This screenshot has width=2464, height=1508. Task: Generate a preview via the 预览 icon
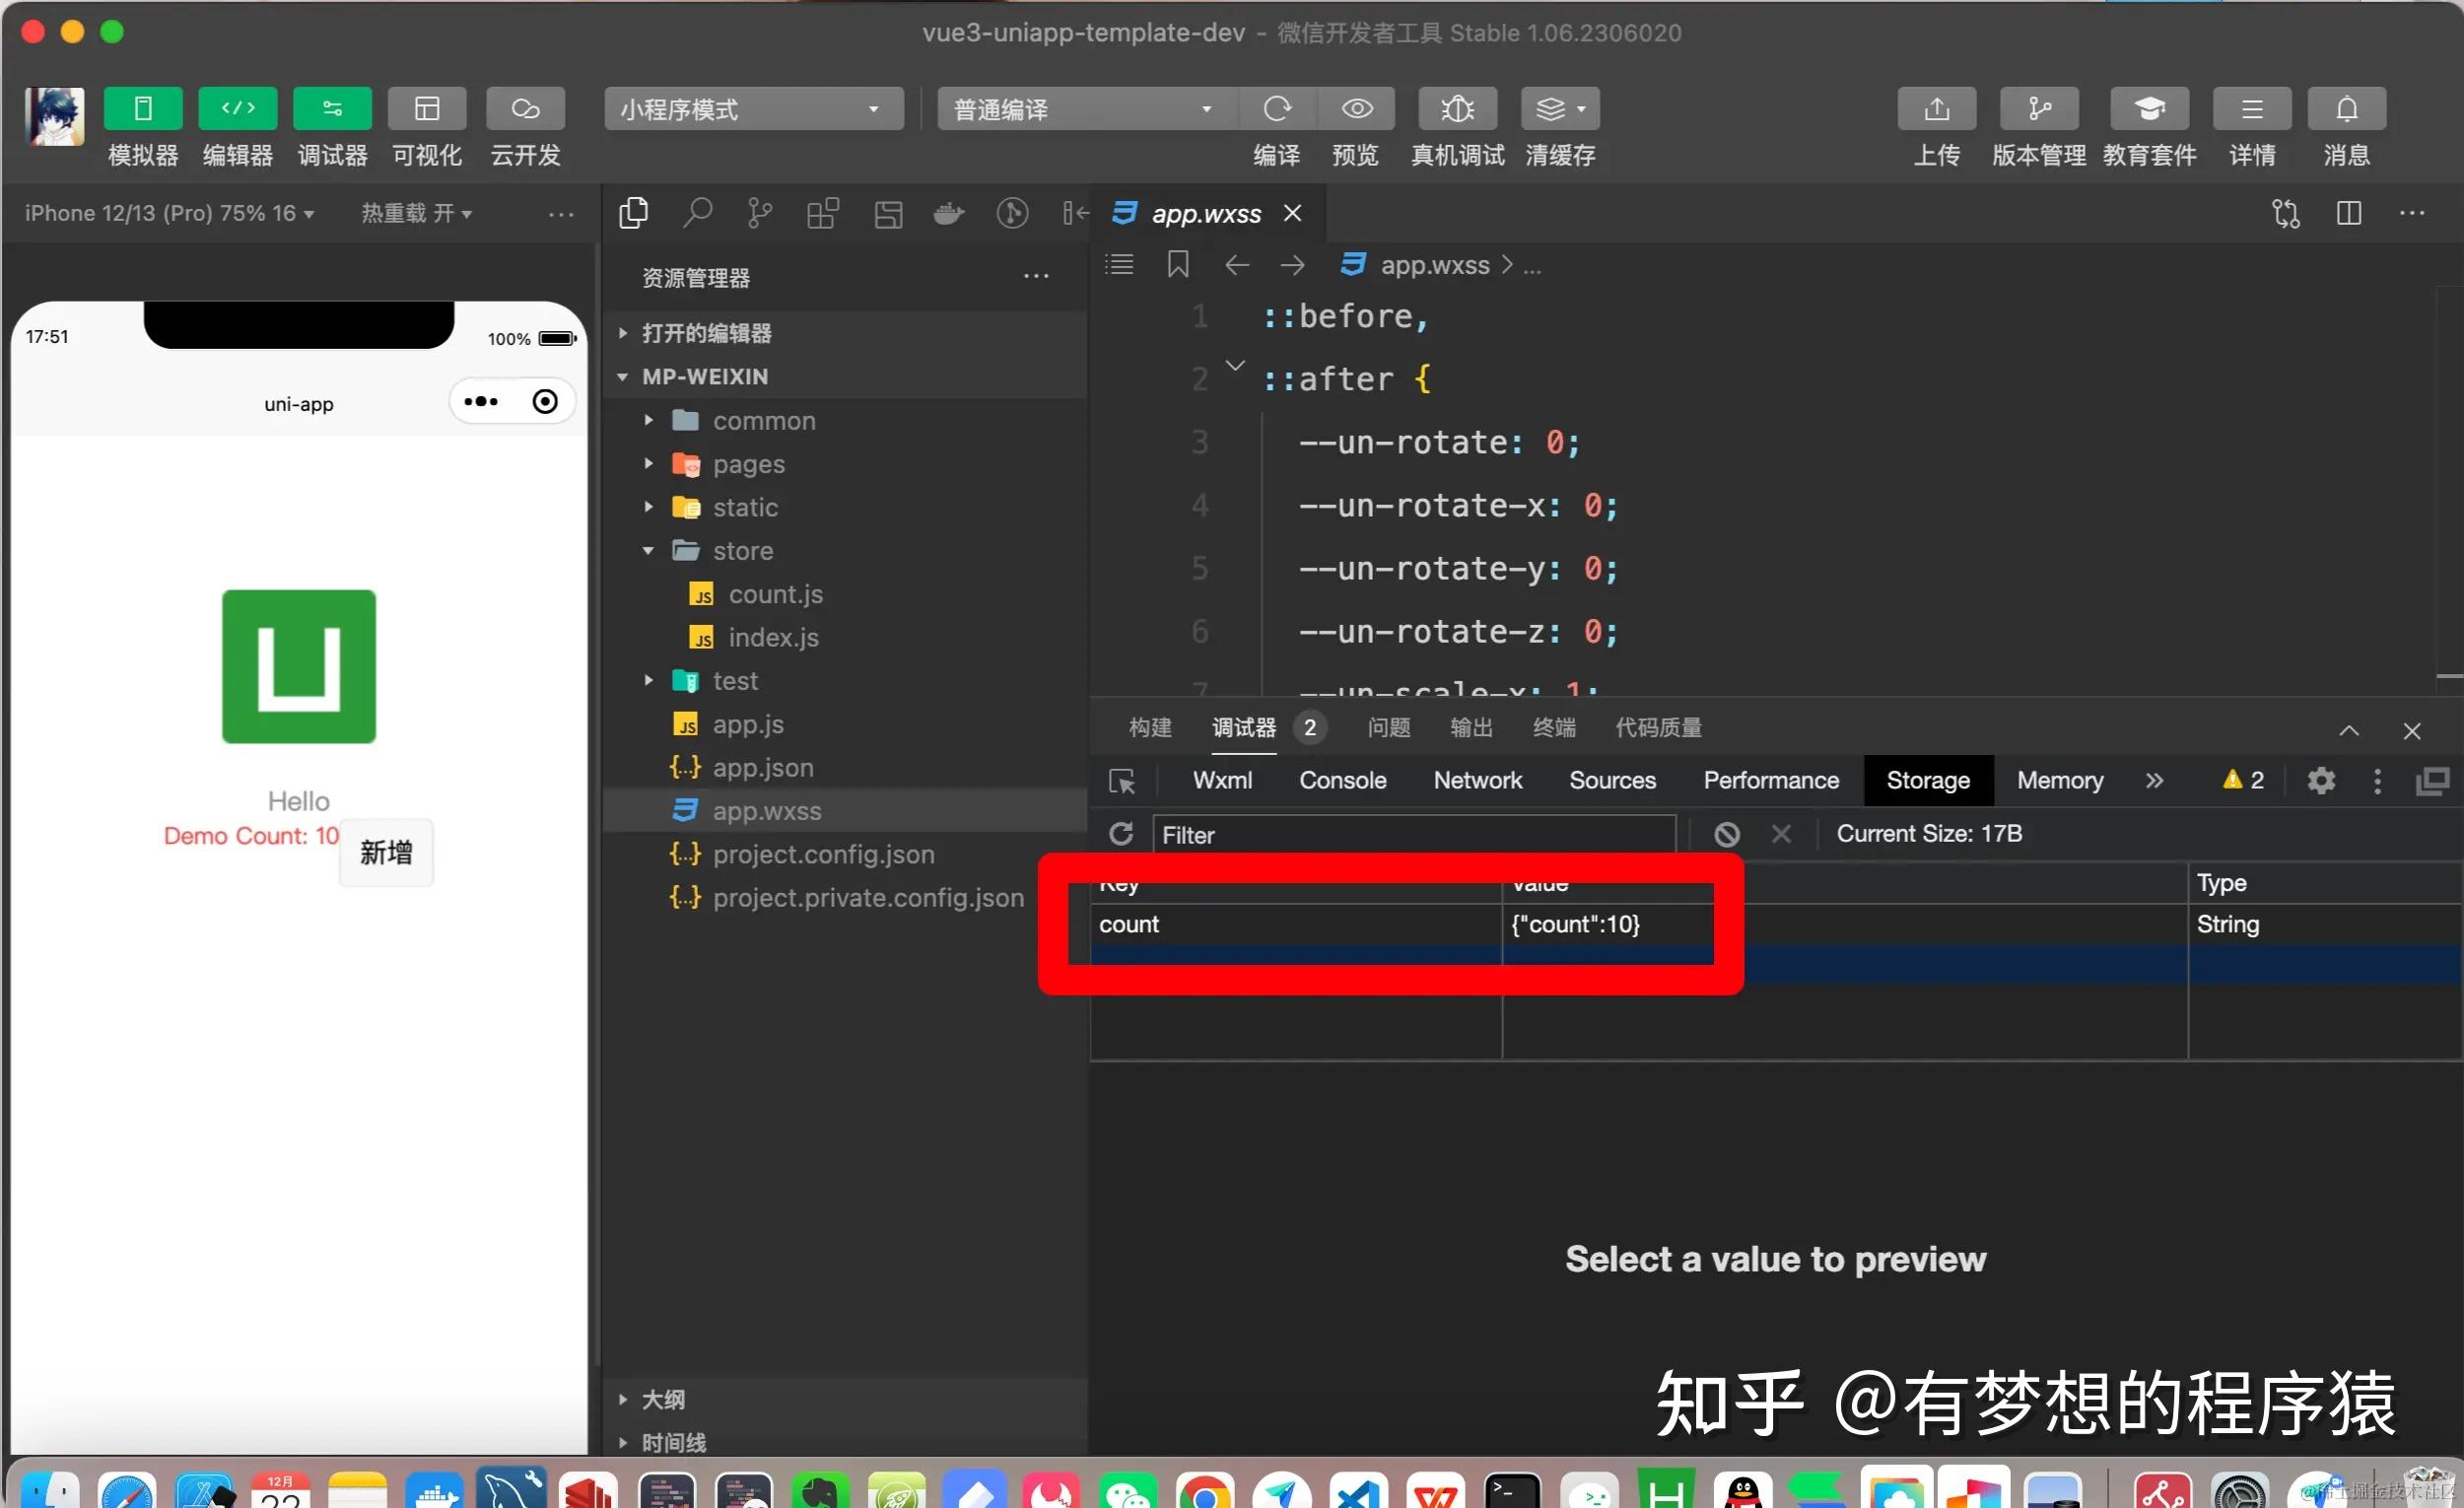pos(1356,108)
